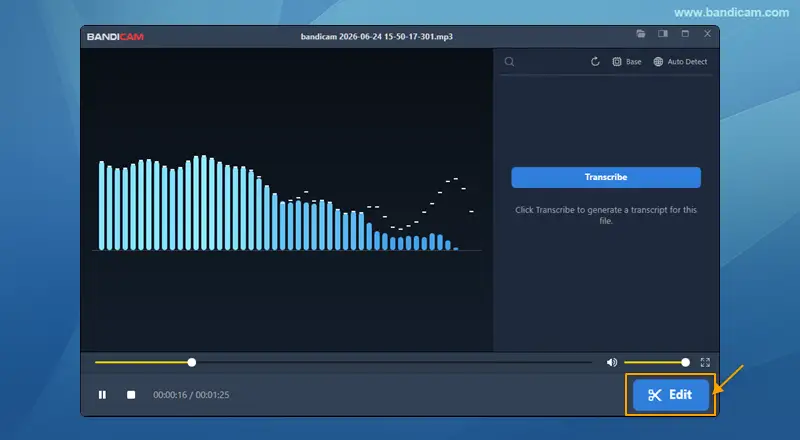Close the Bandicam player window
800x440 pixels.
(x=707, y=34)
